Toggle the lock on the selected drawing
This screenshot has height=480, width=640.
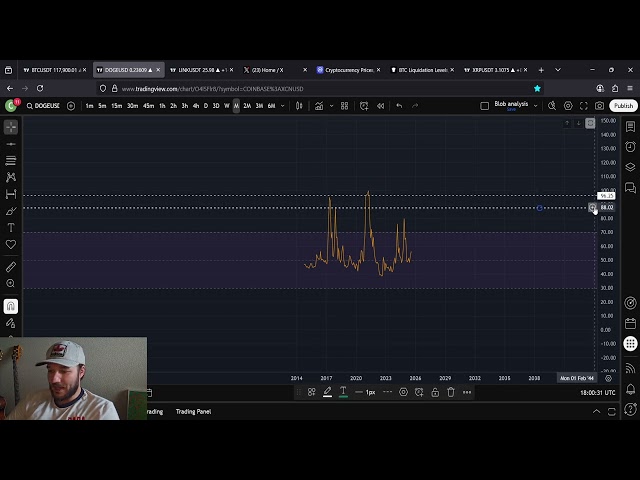(x=434, y=392)
